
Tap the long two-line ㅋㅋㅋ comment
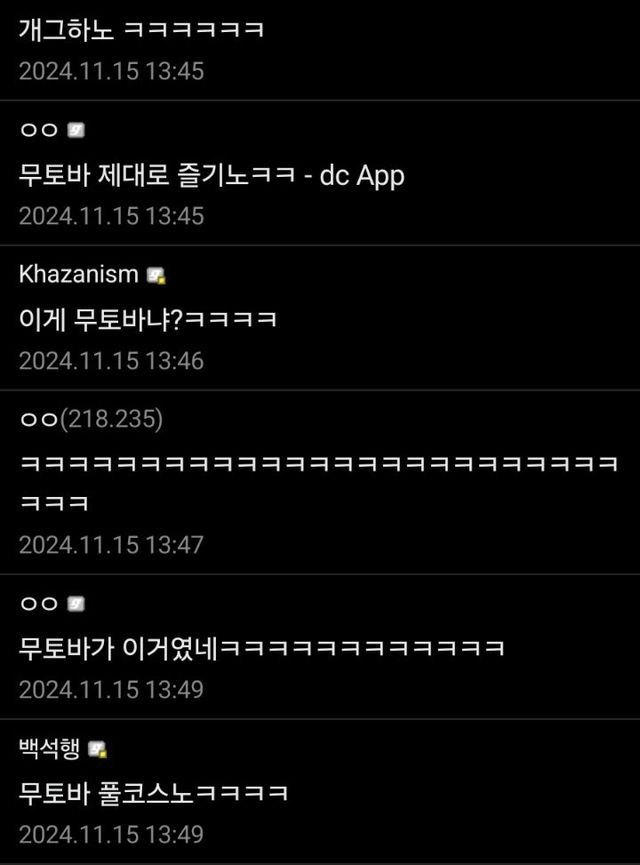click(x=318, y=483)
